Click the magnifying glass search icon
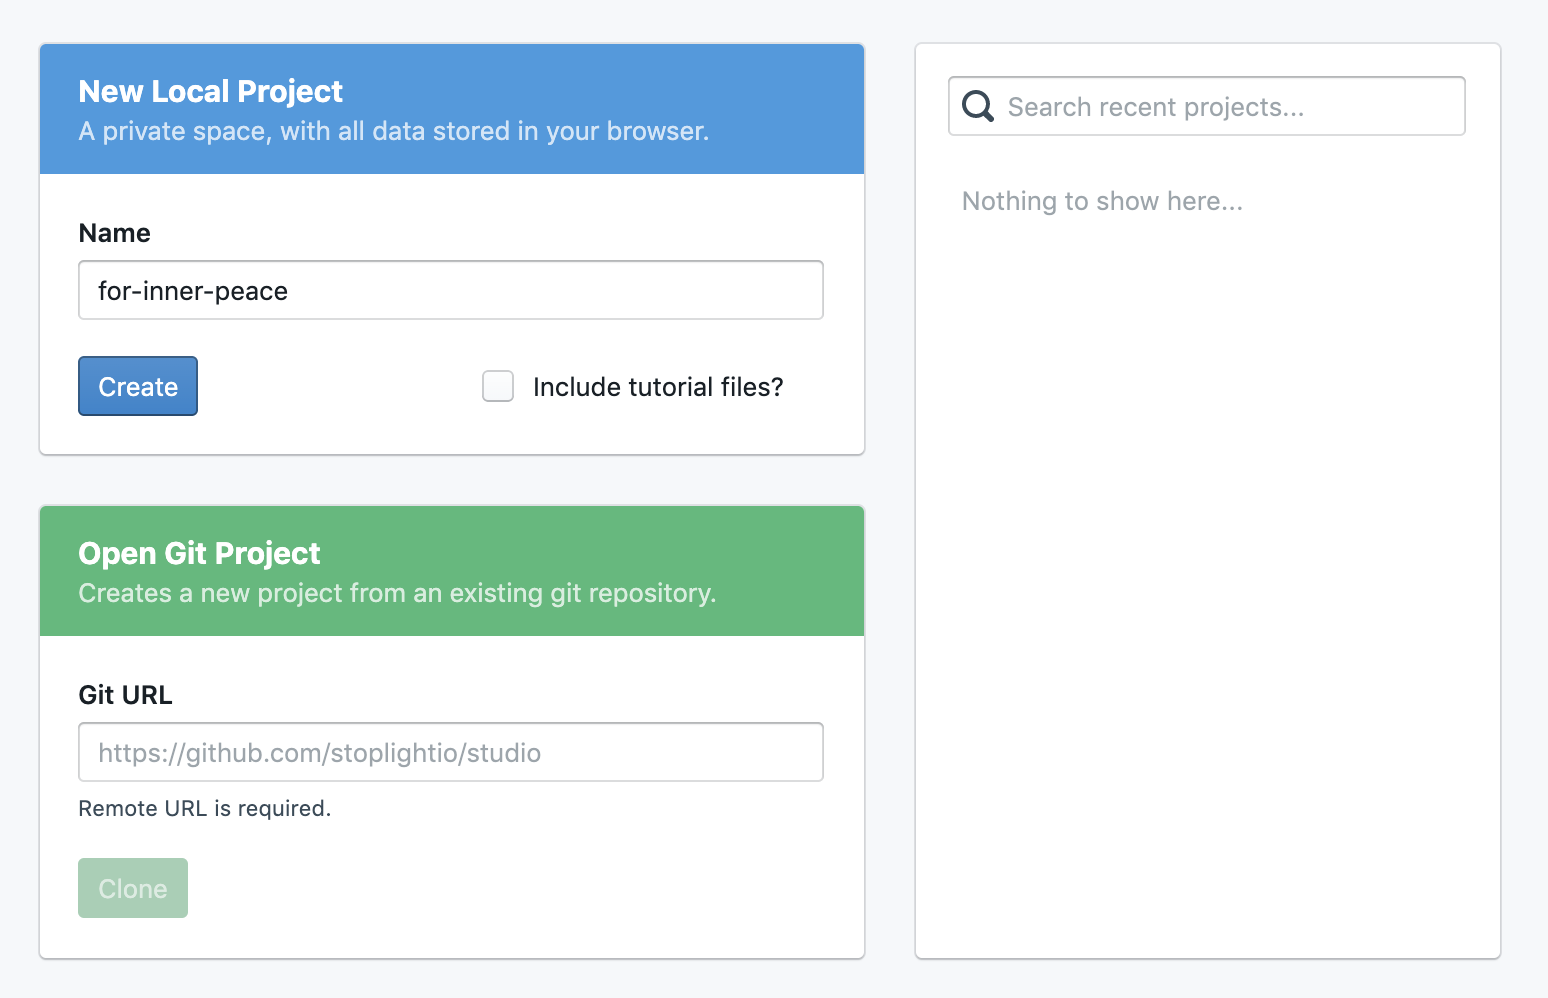Screen dimensions: 1548x998 click(x=976, y=105)
